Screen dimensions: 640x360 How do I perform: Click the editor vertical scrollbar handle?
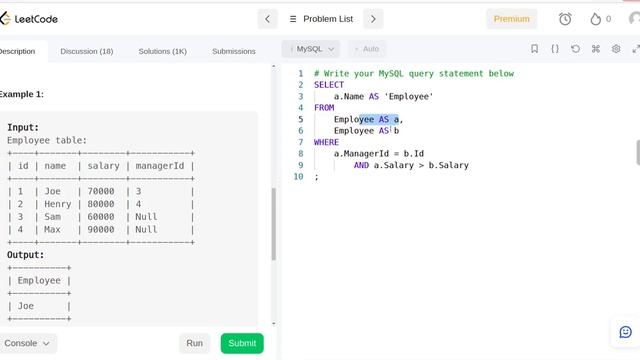click(638, 152)
